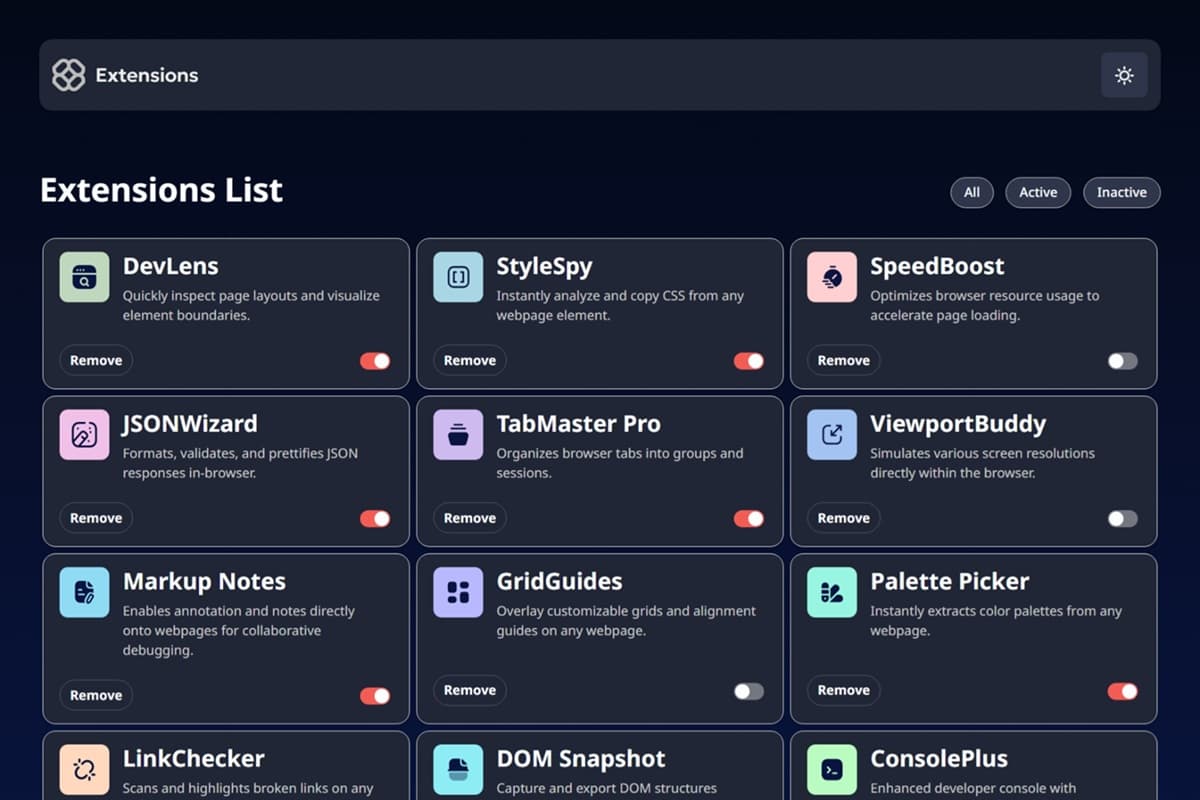Click the DOM Snapshot extension icon
This screenshot has width=1200, height=800.
tap(458, 770)
